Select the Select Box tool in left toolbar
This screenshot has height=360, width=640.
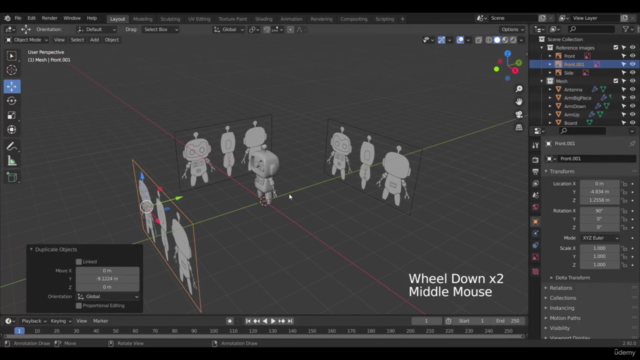point(11,56)
